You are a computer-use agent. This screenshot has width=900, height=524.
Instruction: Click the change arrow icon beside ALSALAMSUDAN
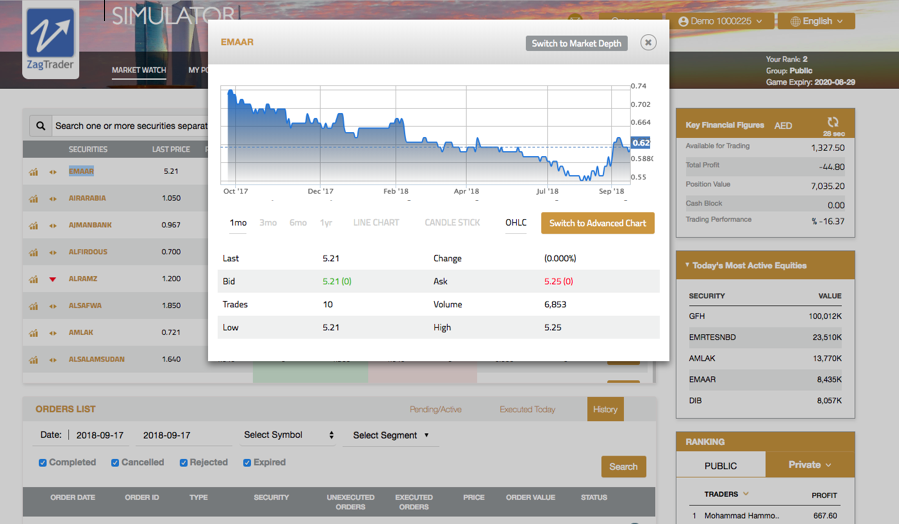[53, 360]
